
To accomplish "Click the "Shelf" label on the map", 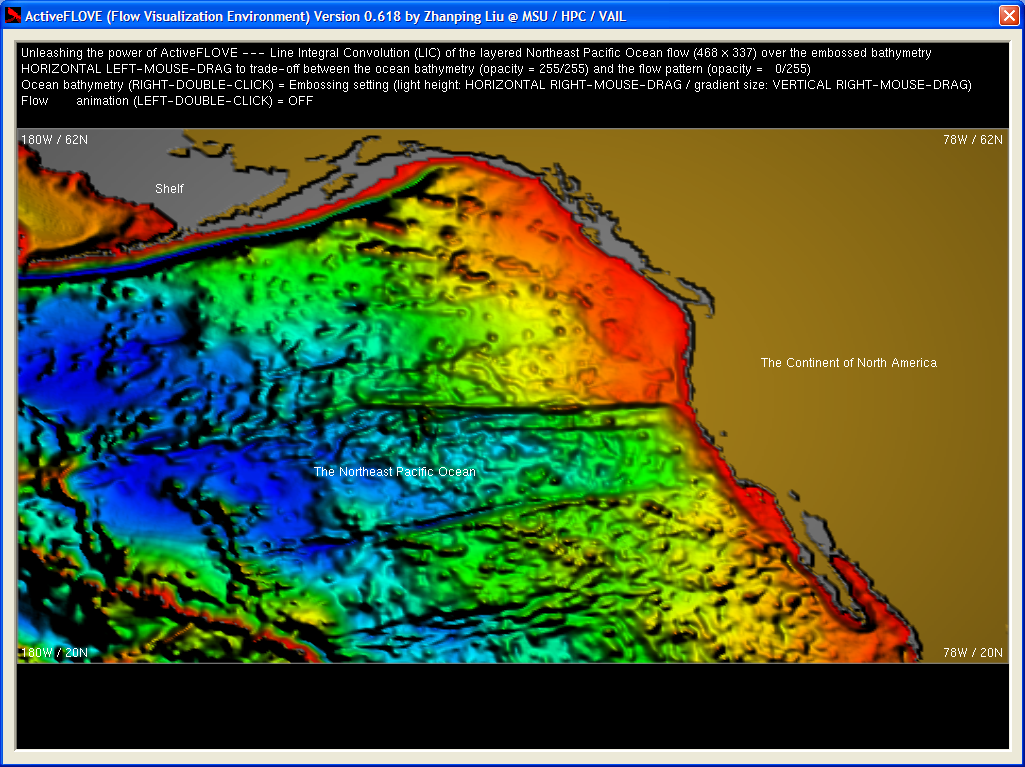I will [x=169, y=188].
